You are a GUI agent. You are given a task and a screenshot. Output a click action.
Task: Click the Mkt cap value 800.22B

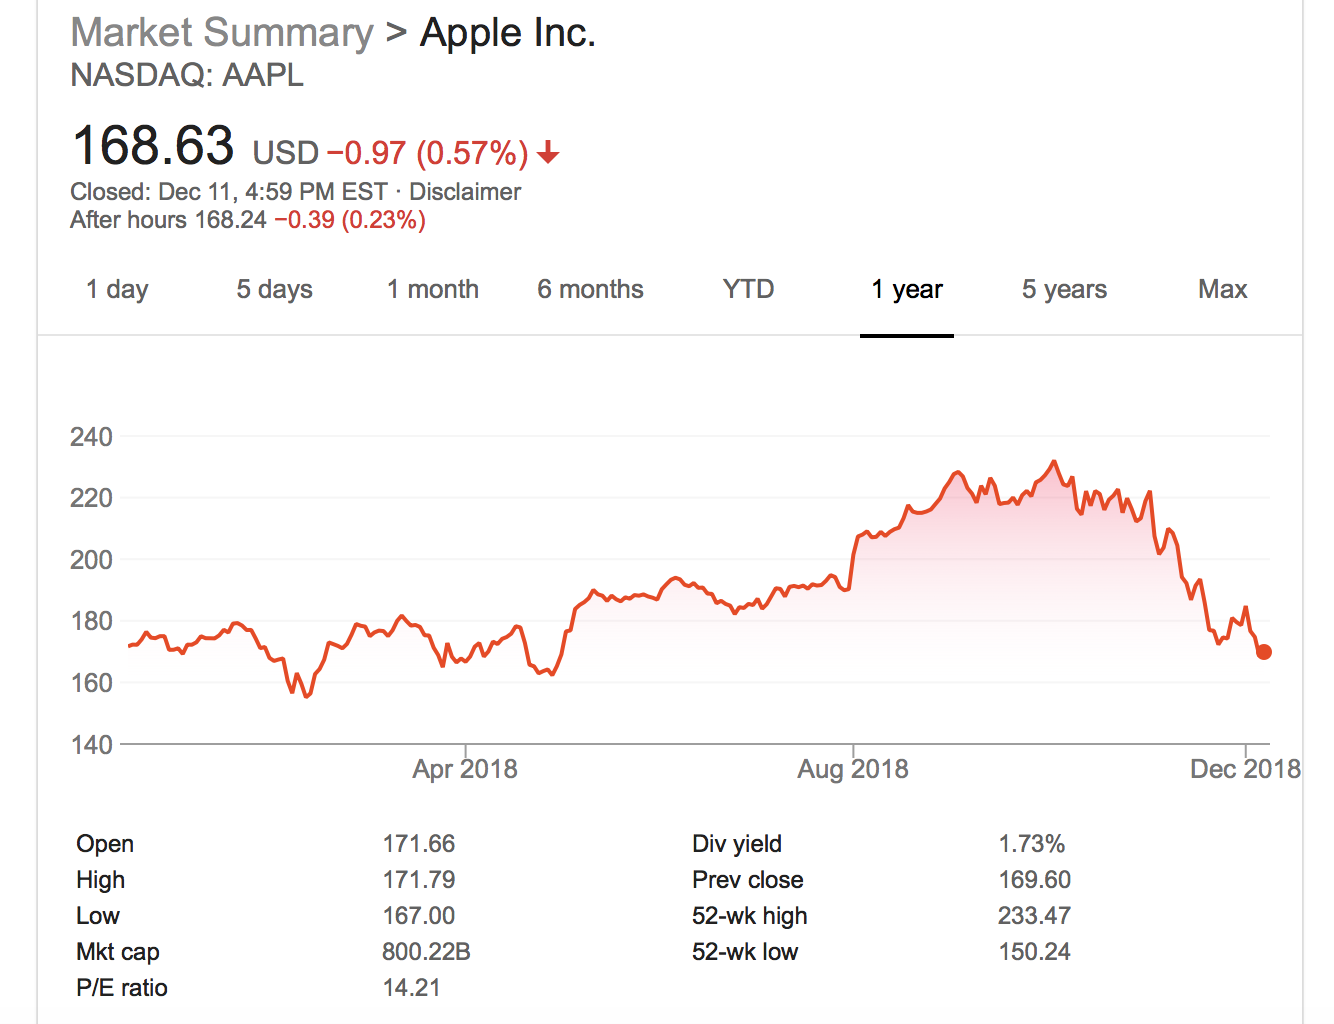point(426,952)
